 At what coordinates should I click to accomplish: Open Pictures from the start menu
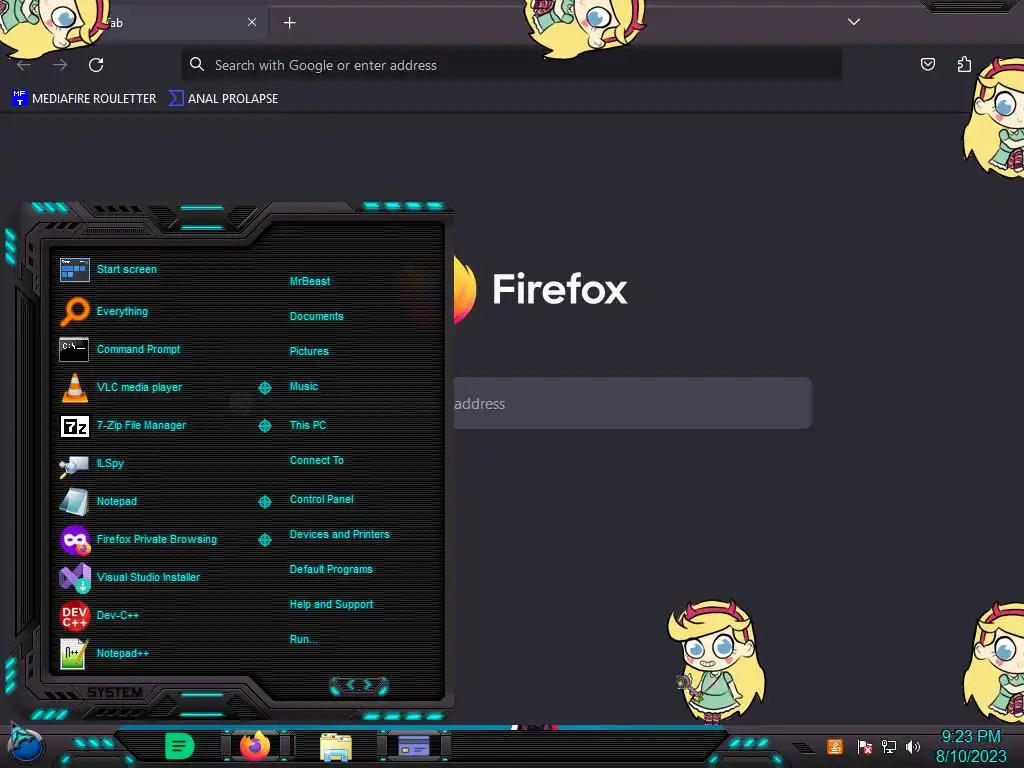[x=309, y=351]
